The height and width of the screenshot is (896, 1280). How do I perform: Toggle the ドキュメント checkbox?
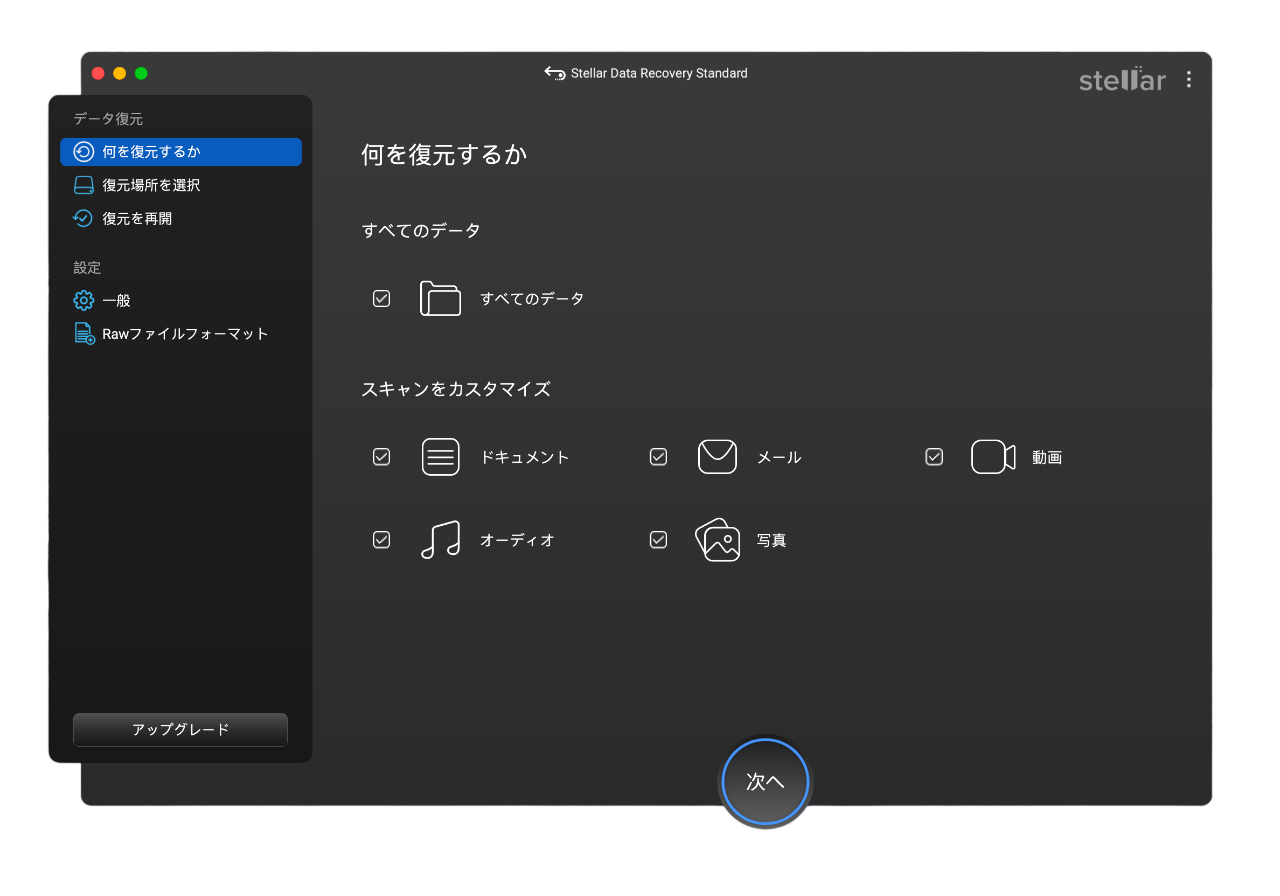click(381, 457)
